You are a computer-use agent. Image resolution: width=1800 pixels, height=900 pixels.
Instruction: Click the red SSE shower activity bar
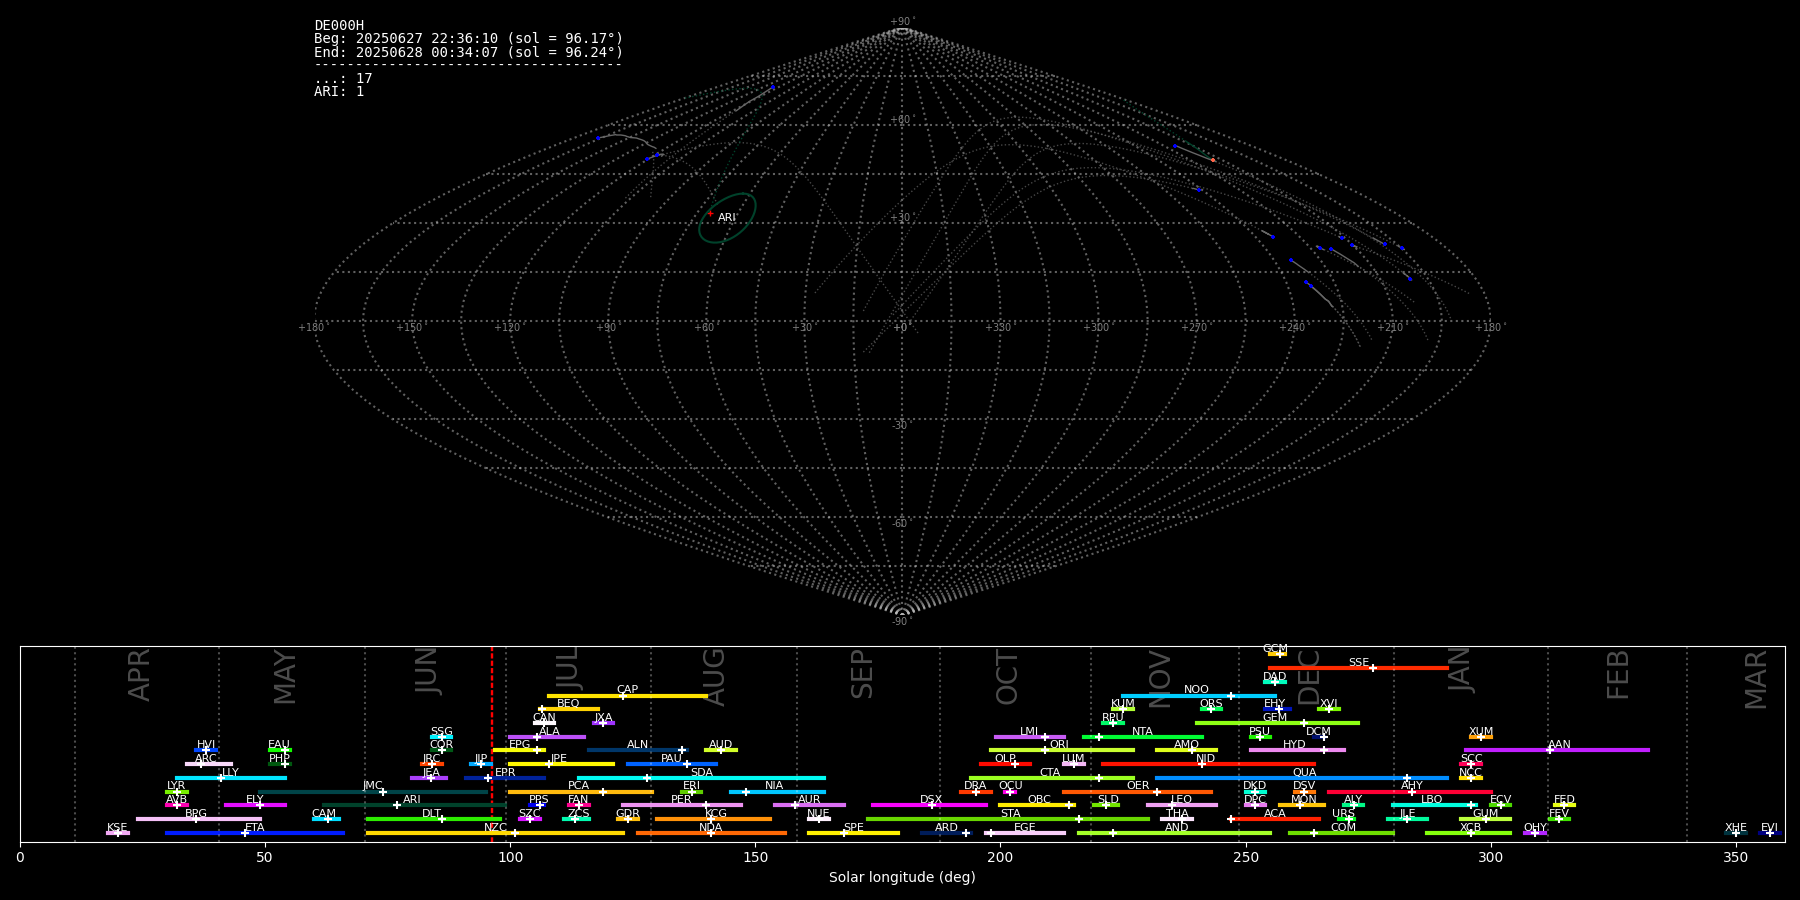tap(1358, 668)
